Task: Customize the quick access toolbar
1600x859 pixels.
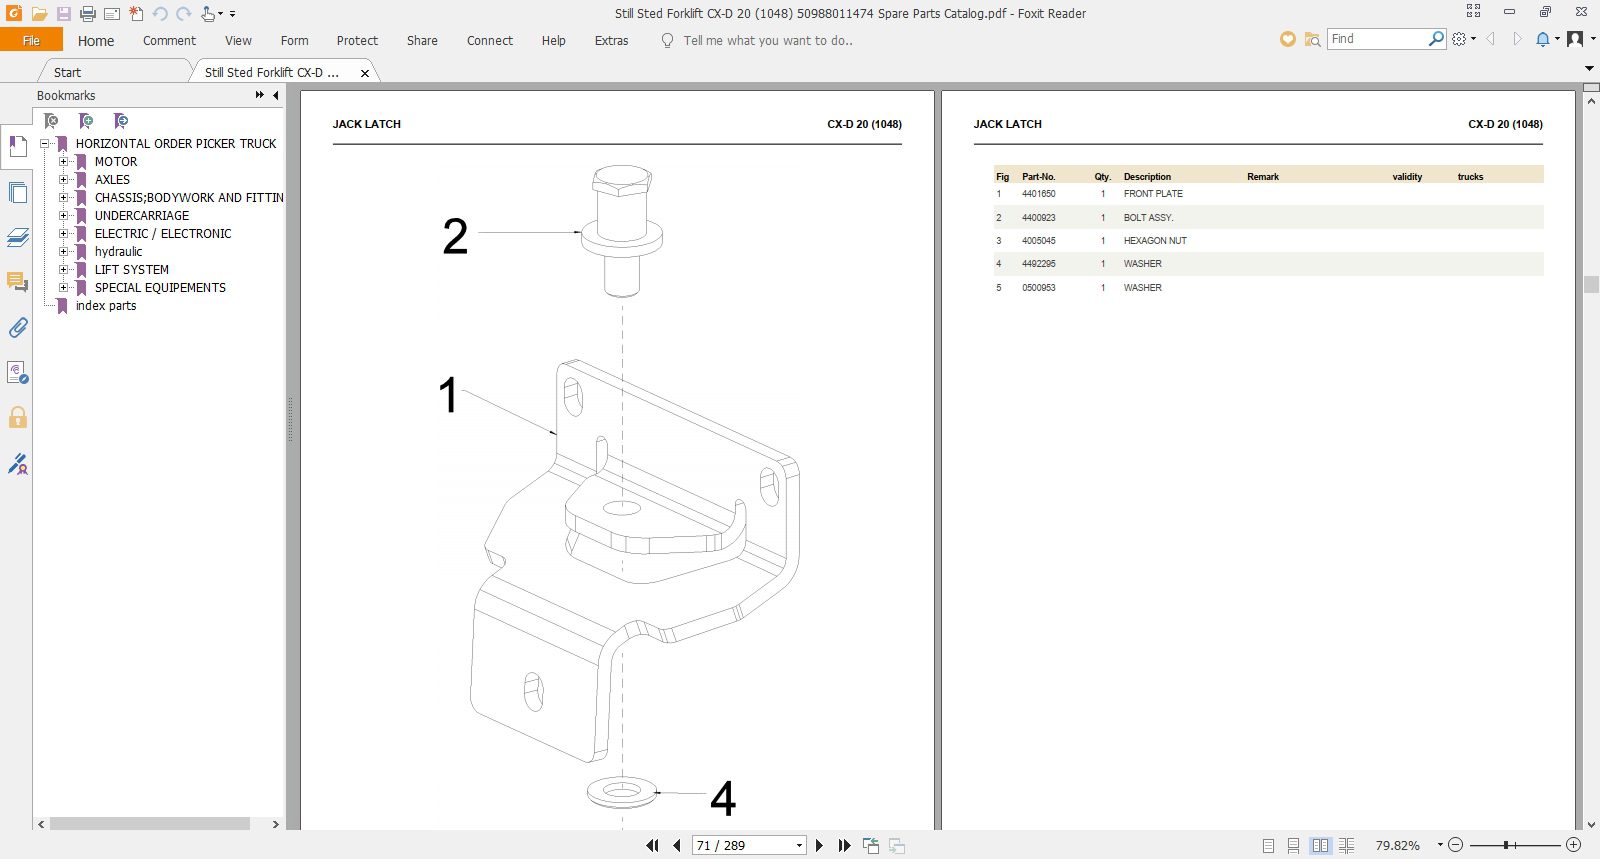Action: click(x=233, y=14)
